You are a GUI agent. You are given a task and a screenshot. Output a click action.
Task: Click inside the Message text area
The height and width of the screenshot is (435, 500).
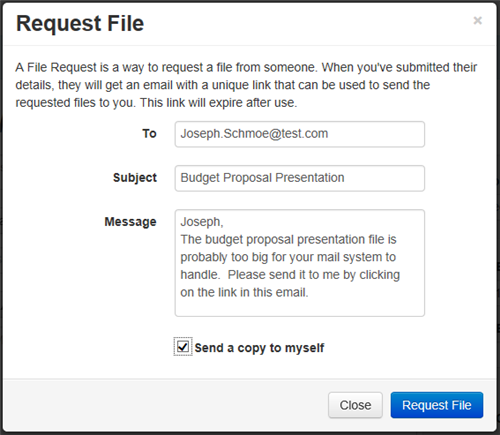(300, 263)
